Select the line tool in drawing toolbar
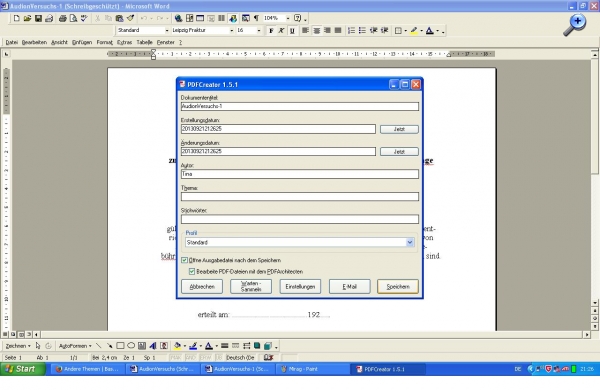The image size is (600, 390). [99, 346]
